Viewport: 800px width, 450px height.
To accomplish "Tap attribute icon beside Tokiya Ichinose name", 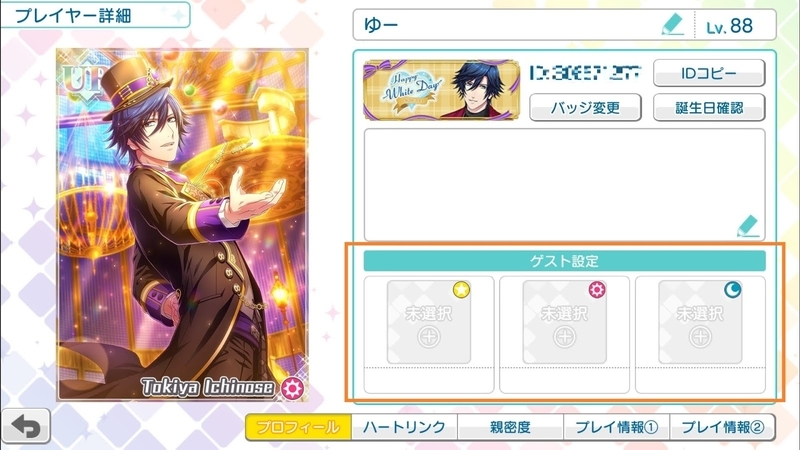I will 292,389.
